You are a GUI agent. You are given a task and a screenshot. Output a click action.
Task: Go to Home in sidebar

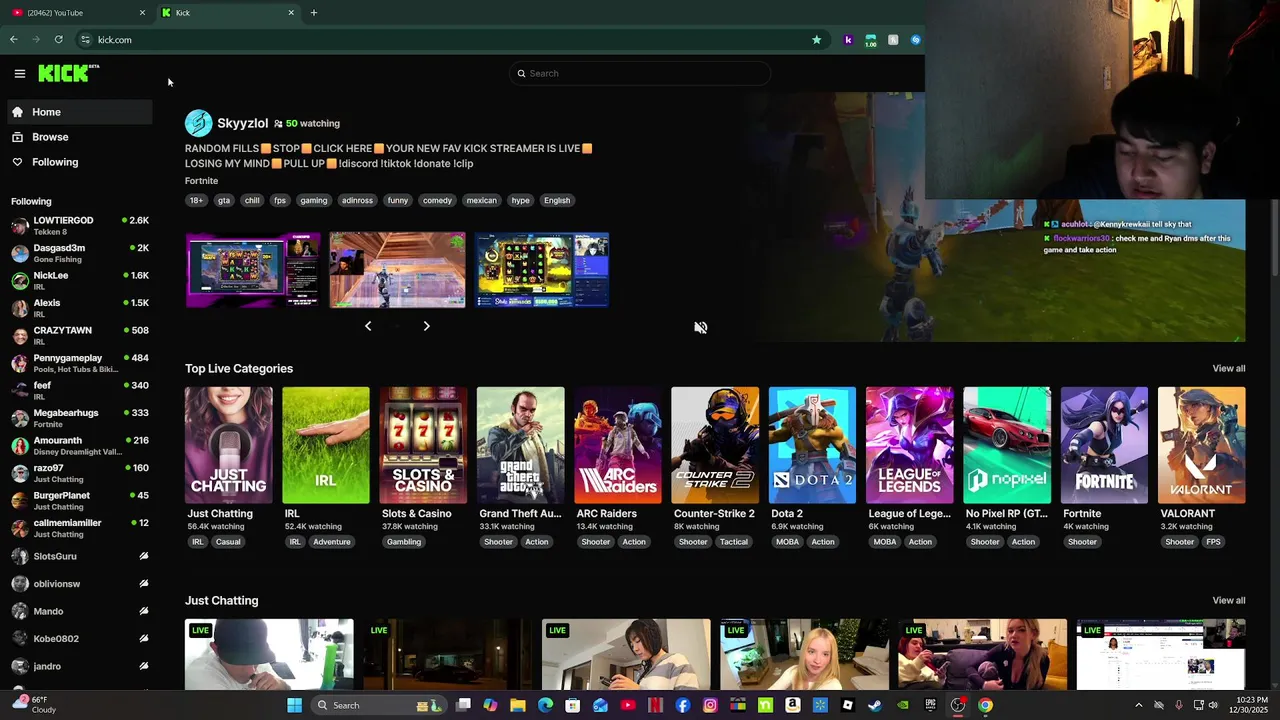(80, 112)
